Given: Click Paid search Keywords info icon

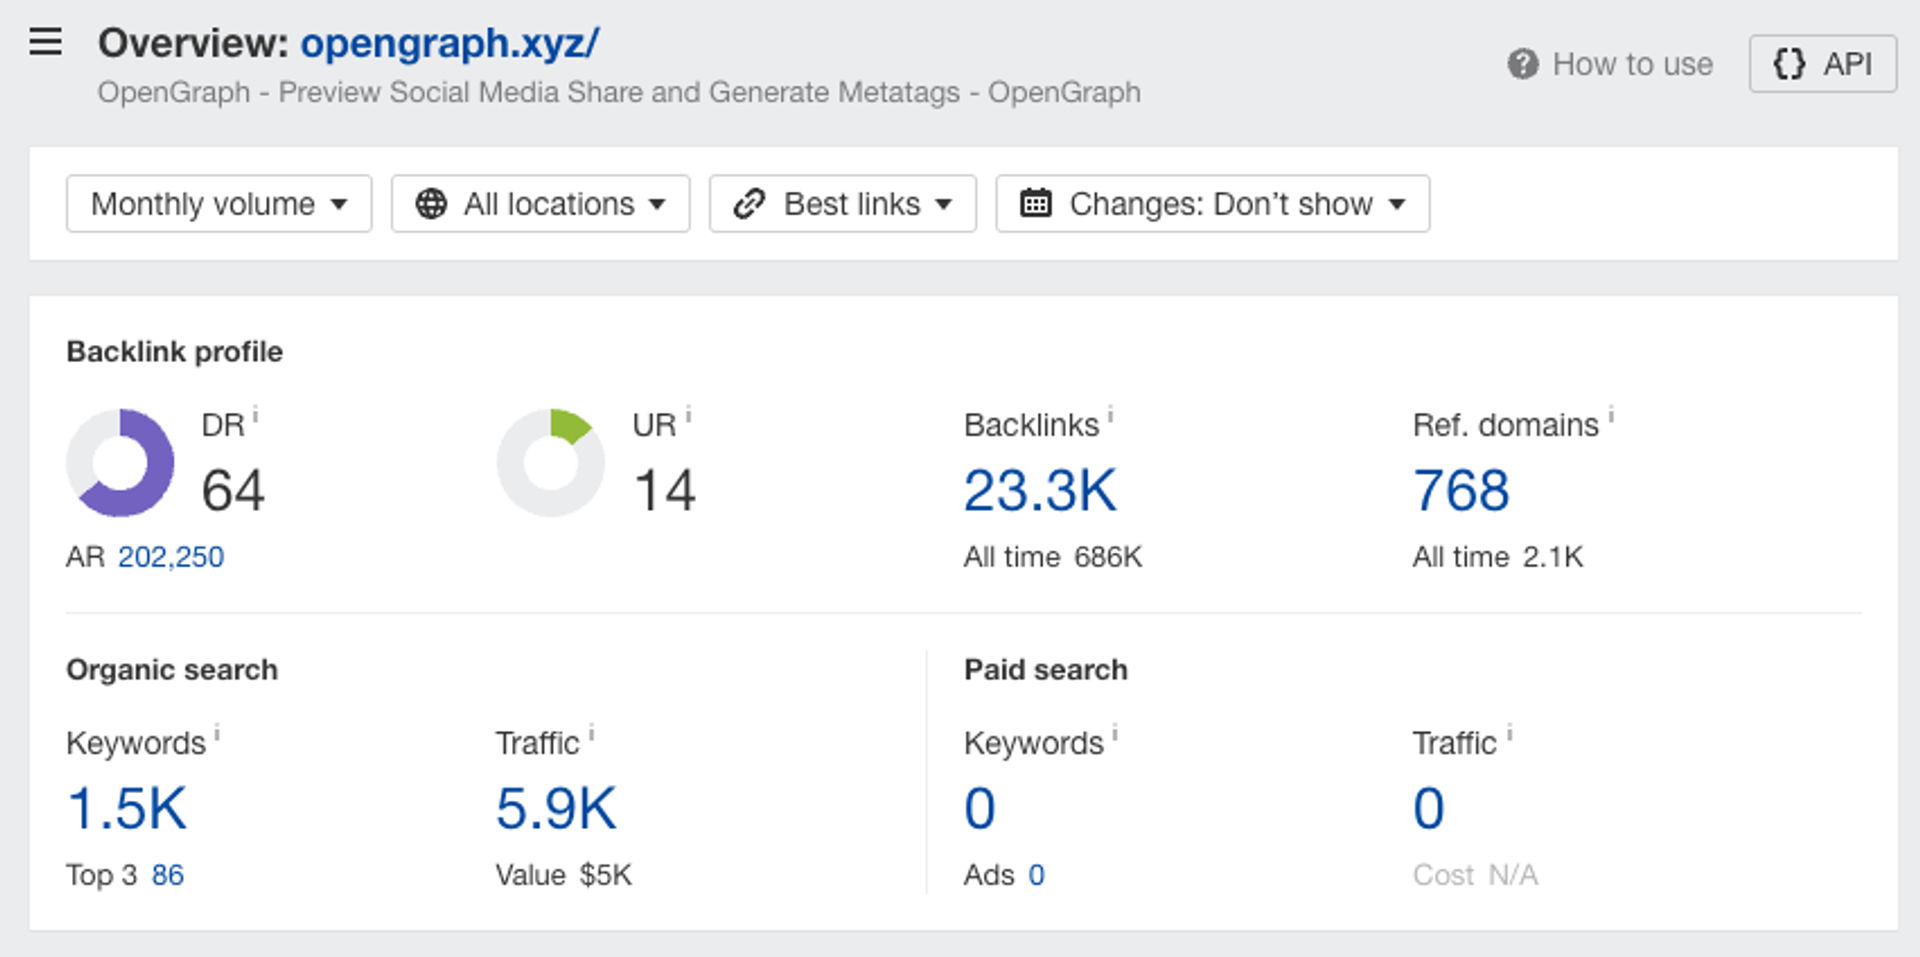Looking at the screenshot, I should [1115, 734].
